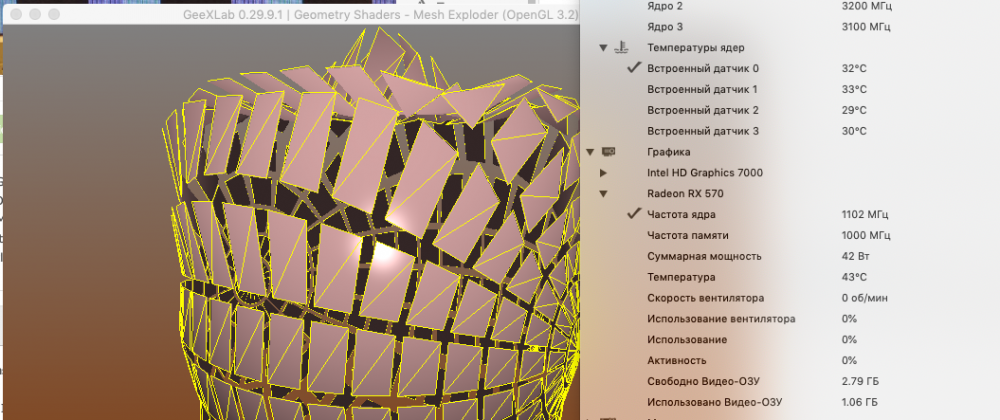This screenshot has height=420, width=1000.
Task: Select Встроенный датчик 2 sensor
Action: 790,110
